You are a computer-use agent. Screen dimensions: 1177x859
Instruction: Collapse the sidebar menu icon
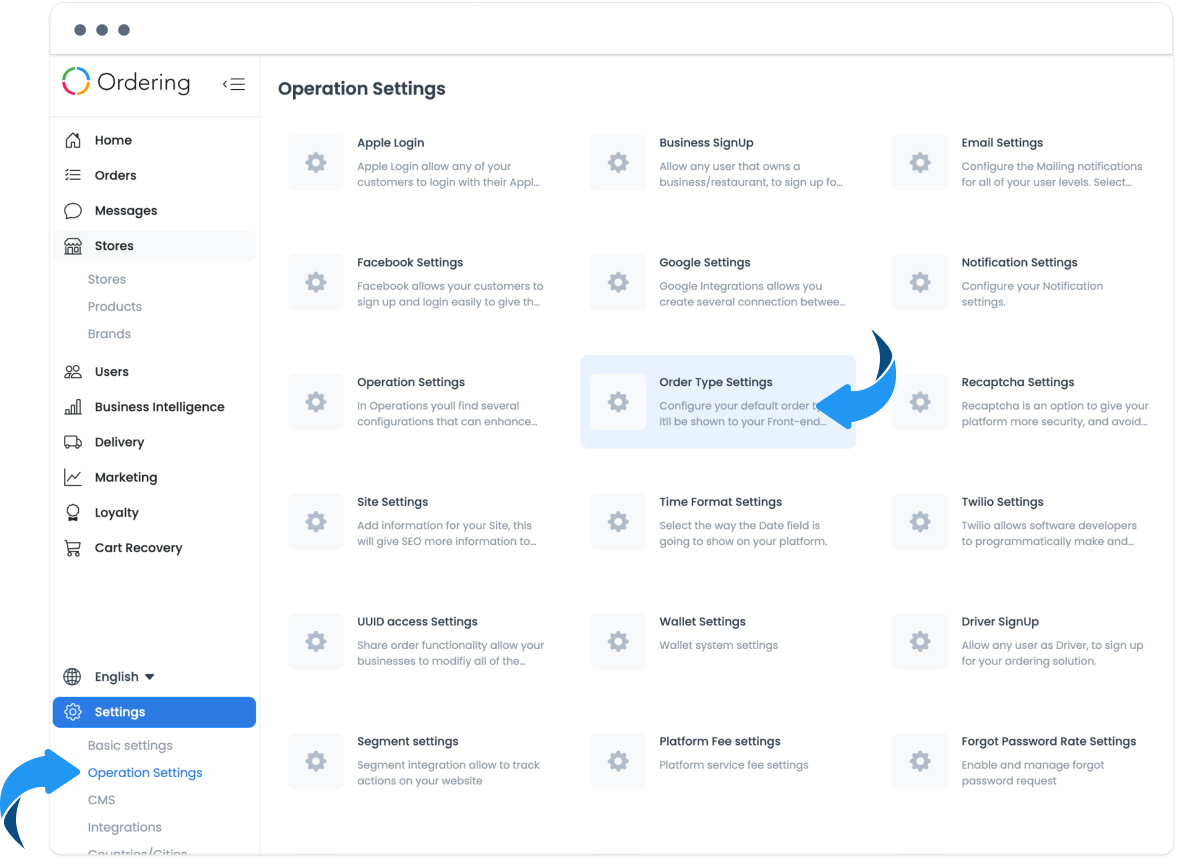tap(233, 84)
